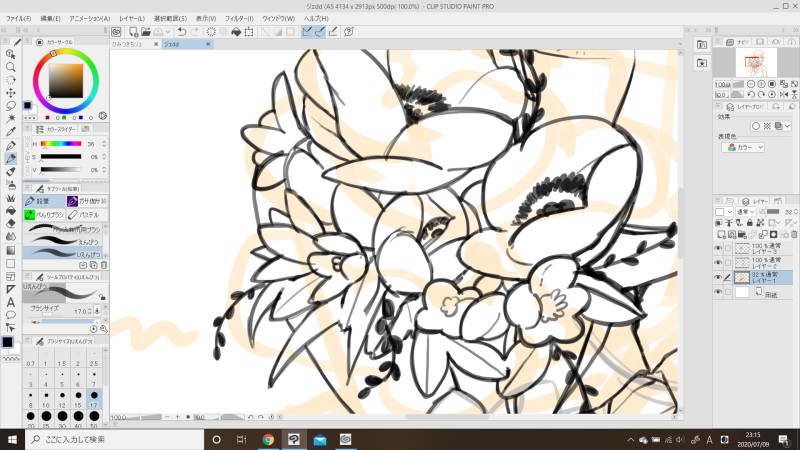
Task: Select the Lasso selection tool
Action: [10, 106]
